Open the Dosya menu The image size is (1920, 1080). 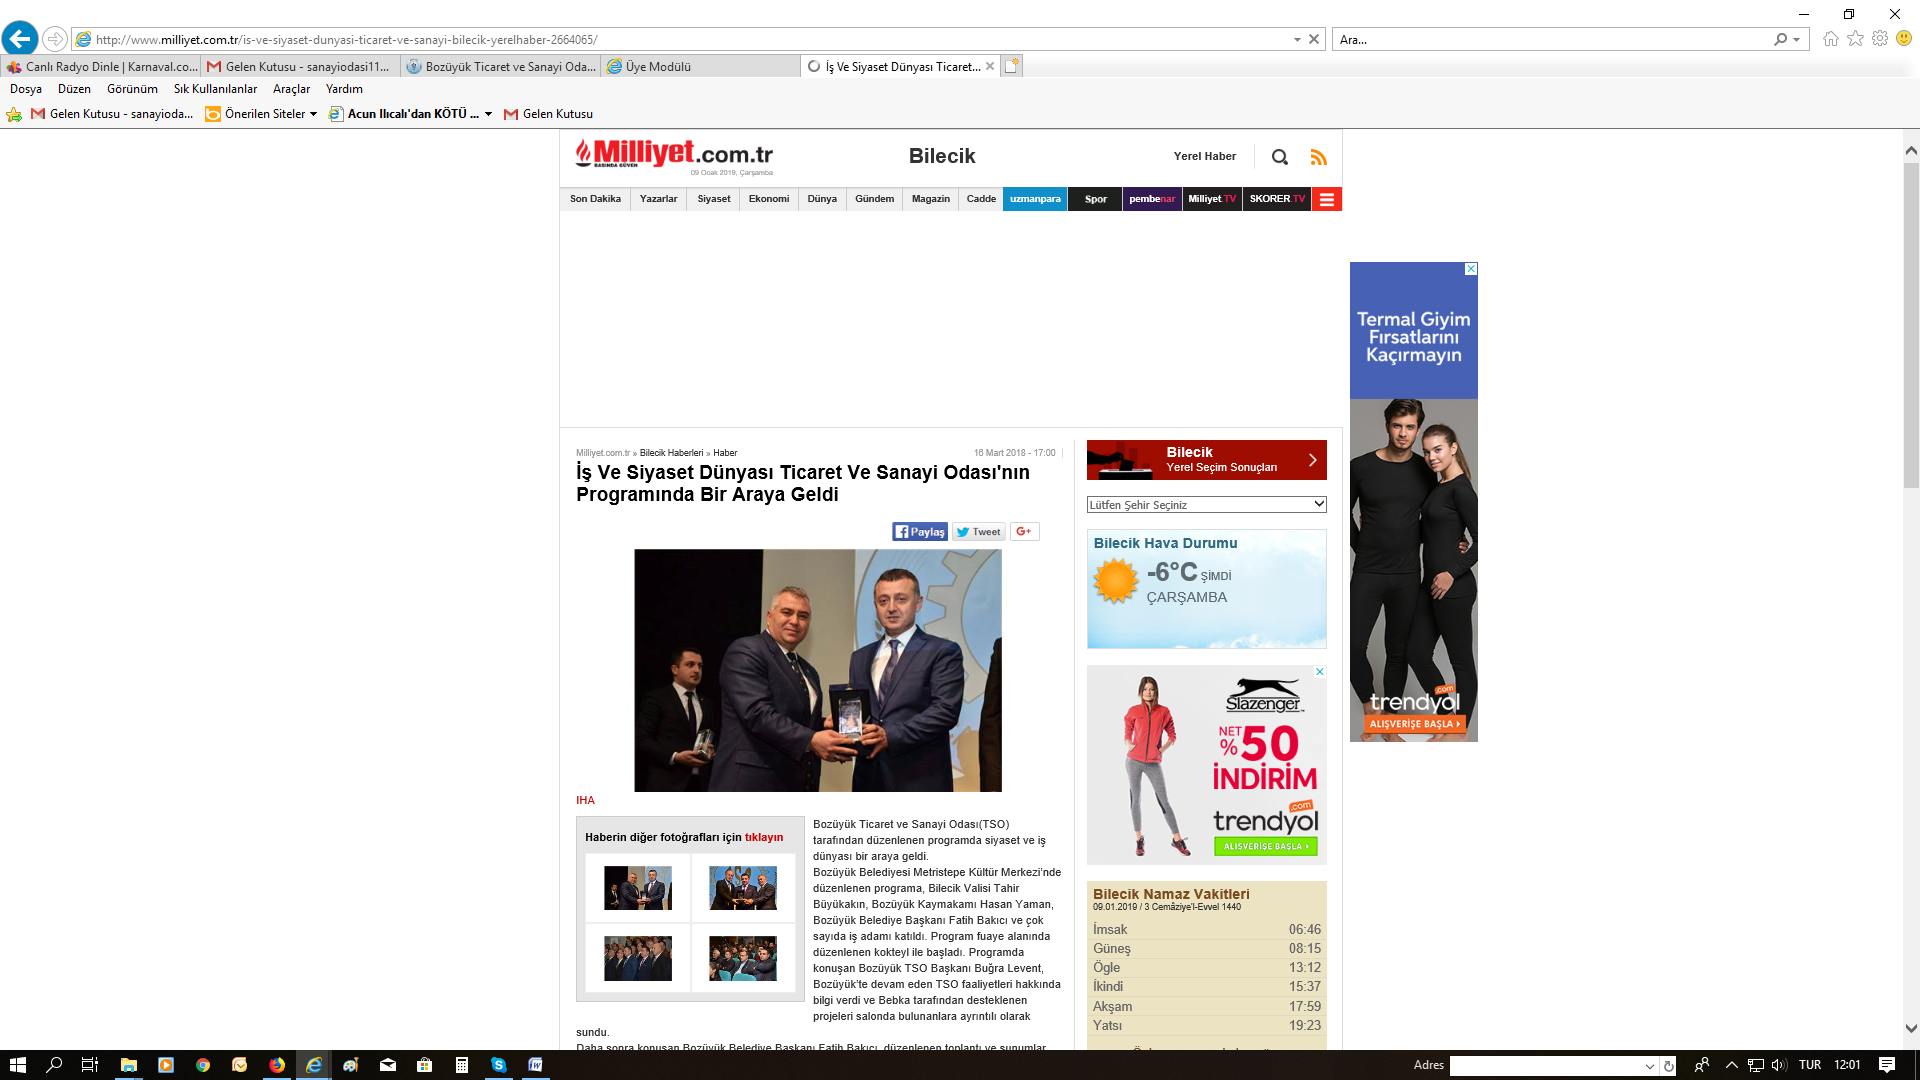click(x=26, y=89)
